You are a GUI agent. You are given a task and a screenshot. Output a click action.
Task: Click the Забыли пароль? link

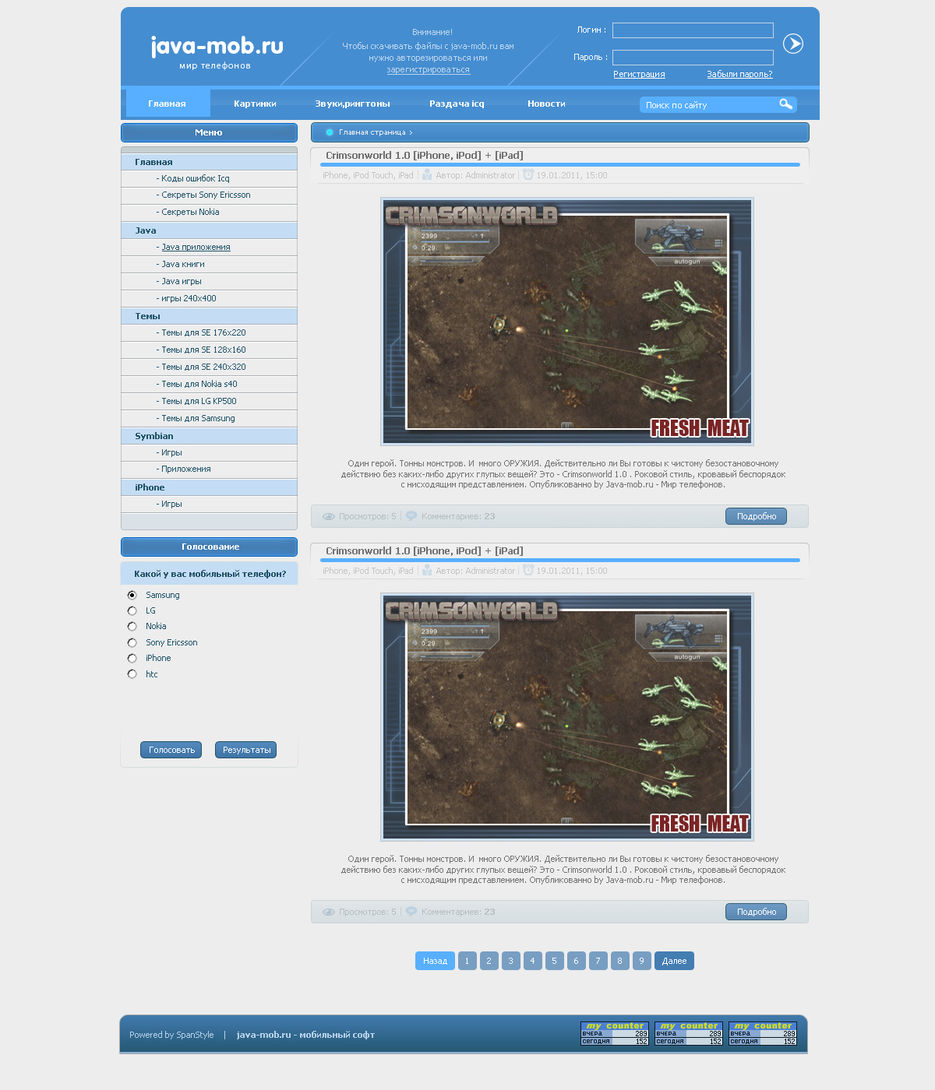[740, 74]
